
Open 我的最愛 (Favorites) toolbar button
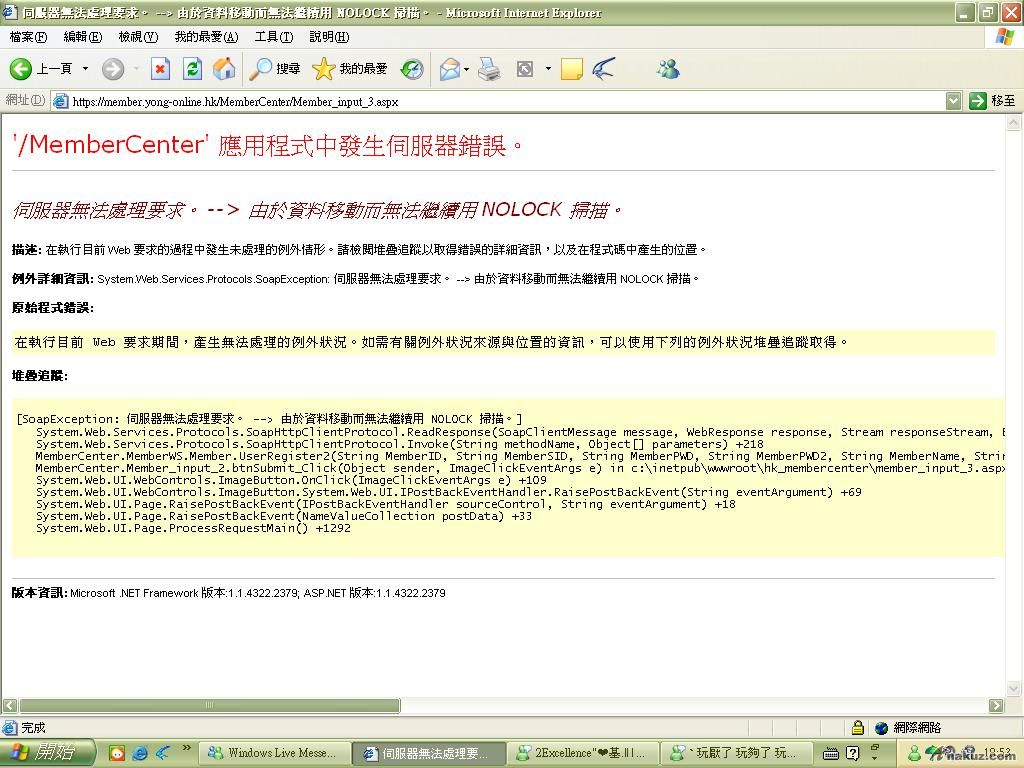pyautogui.click(x=350, y=69)
